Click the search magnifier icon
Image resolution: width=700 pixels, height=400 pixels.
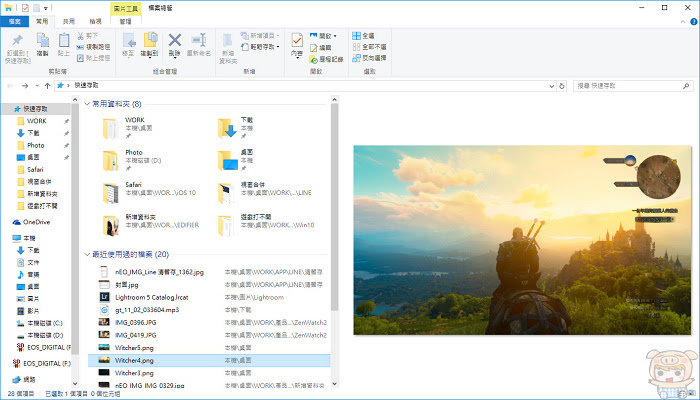686,86
